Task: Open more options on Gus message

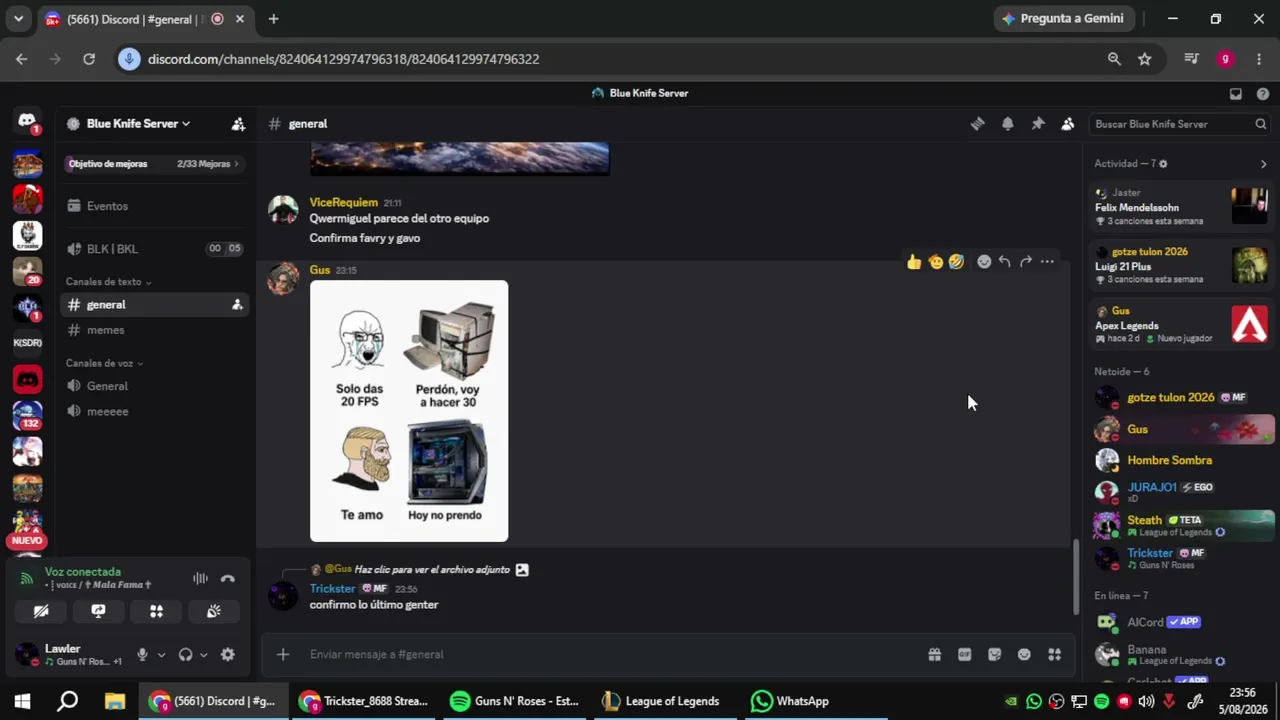Action: tap(1047, 262)
